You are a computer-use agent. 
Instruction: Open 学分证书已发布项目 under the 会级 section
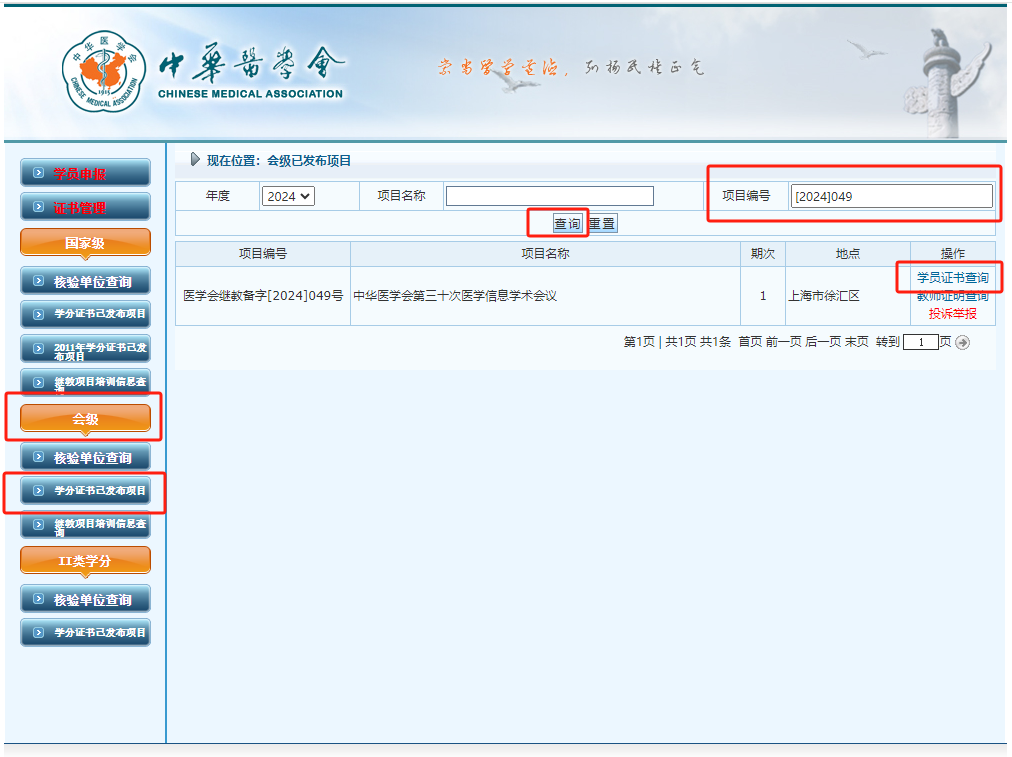(85, 490)
